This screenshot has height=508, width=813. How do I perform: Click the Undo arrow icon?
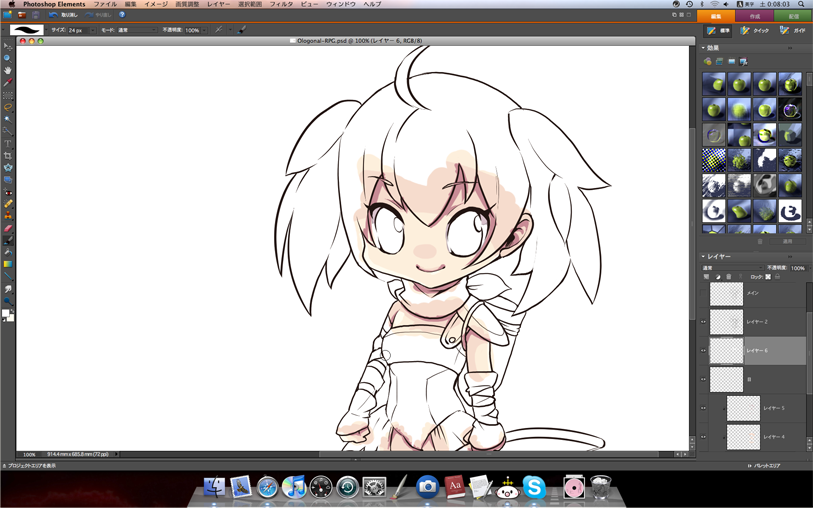pyautogui.click(x=53, y=15)
